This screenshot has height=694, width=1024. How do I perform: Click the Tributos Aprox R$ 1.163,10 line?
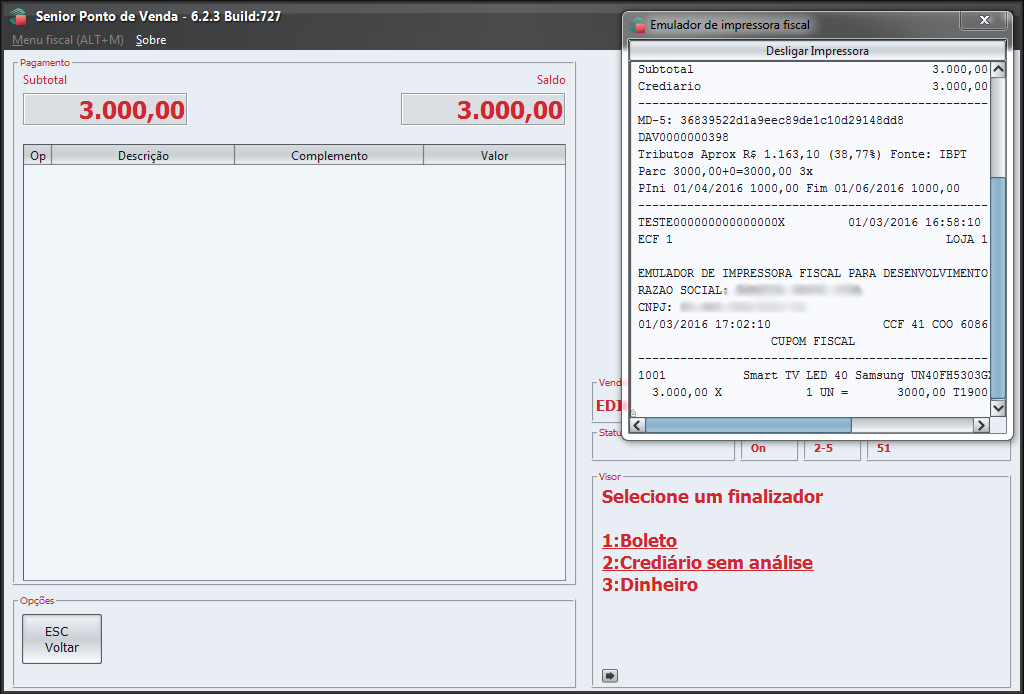[802, 155]
